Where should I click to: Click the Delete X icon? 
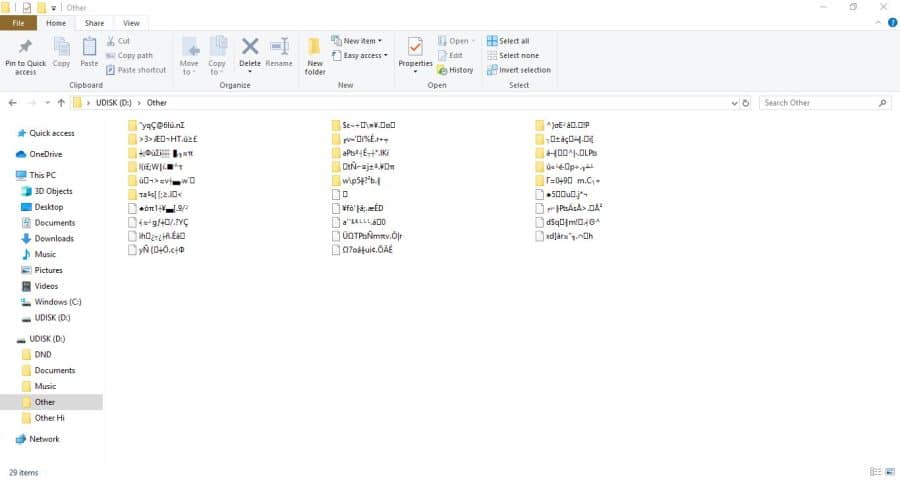pos(250,46)
